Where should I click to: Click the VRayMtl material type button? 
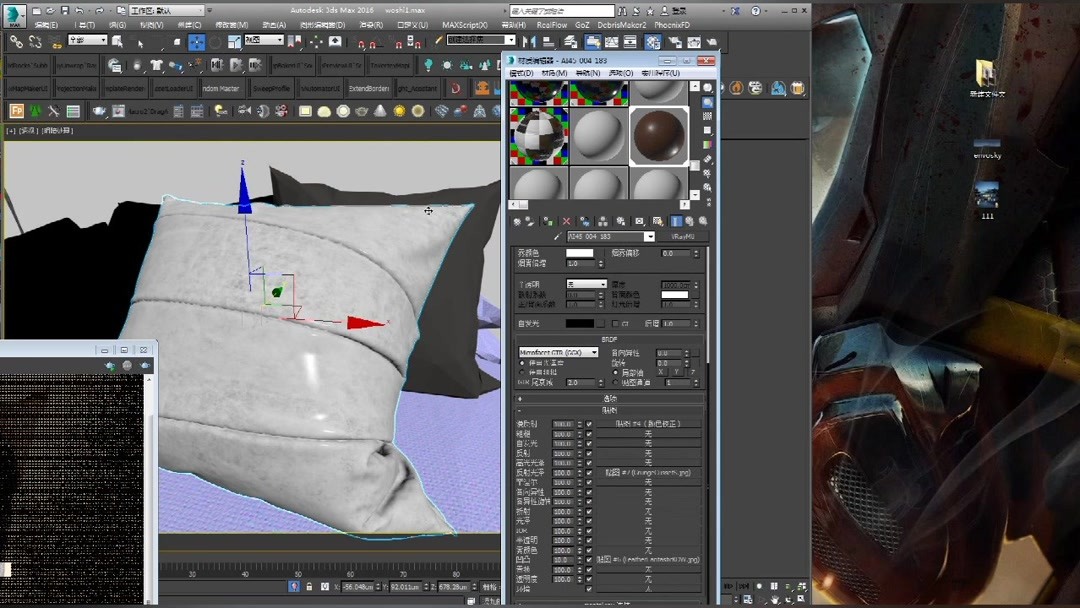point(686,236)
